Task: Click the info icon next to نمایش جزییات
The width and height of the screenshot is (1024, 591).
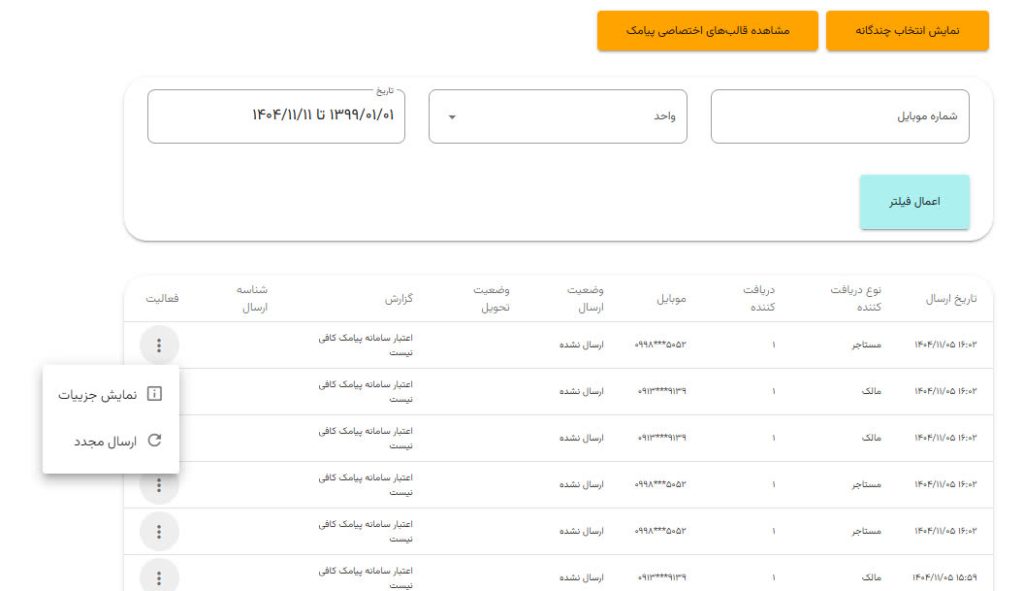Action: tap(154, 395)
